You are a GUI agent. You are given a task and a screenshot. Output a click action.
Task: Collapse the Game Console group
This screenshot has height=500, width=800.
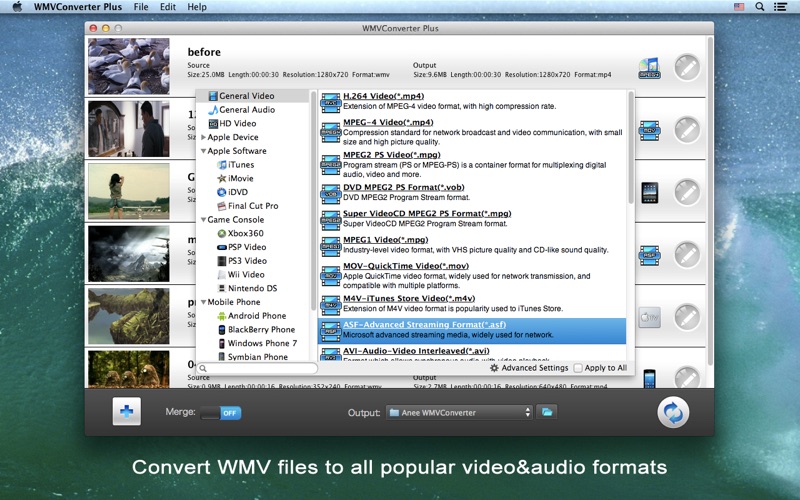pos(204,220)
